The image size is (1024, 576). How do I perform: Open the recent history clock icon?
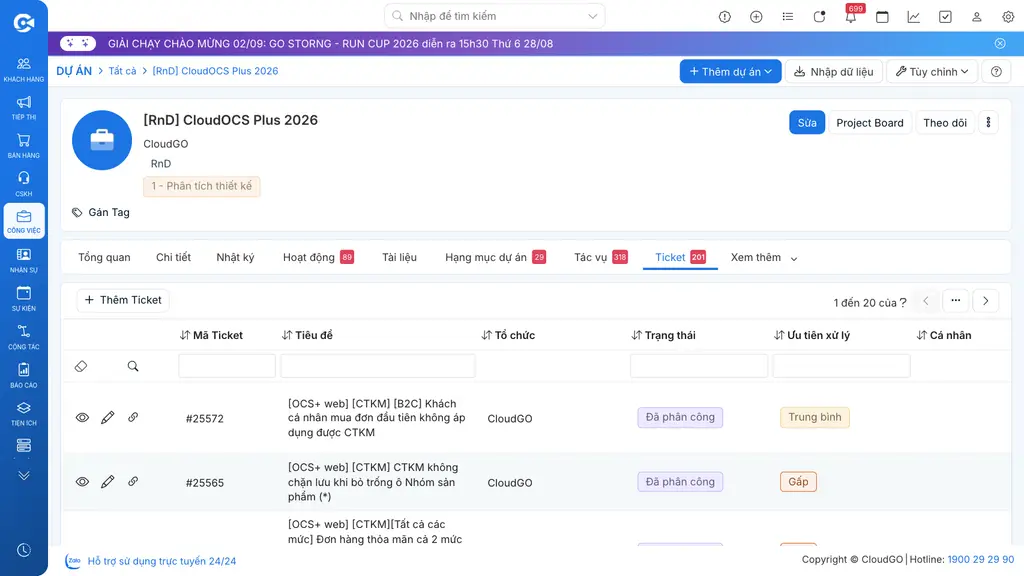(x=24, y=551)
